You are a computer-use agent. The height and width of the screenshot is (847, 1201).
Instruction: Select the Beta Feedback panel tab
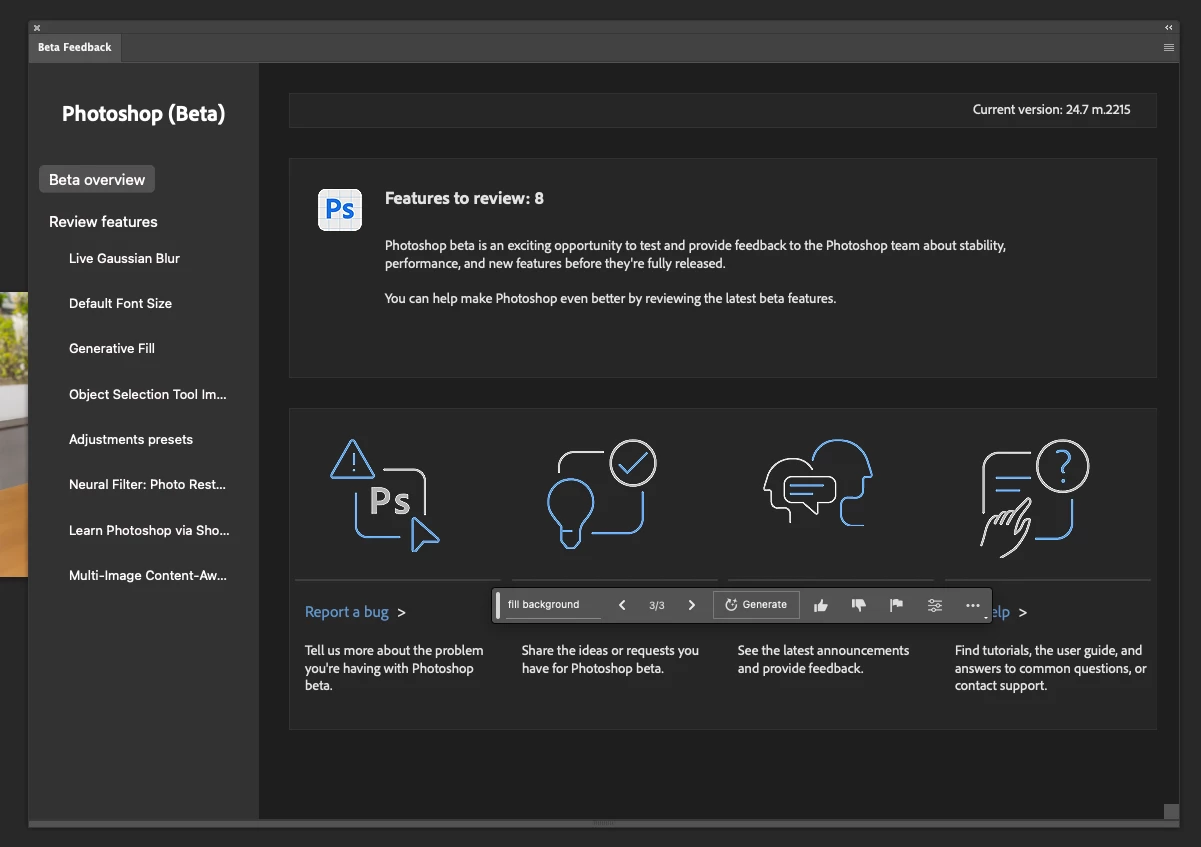tap(75, 47)
